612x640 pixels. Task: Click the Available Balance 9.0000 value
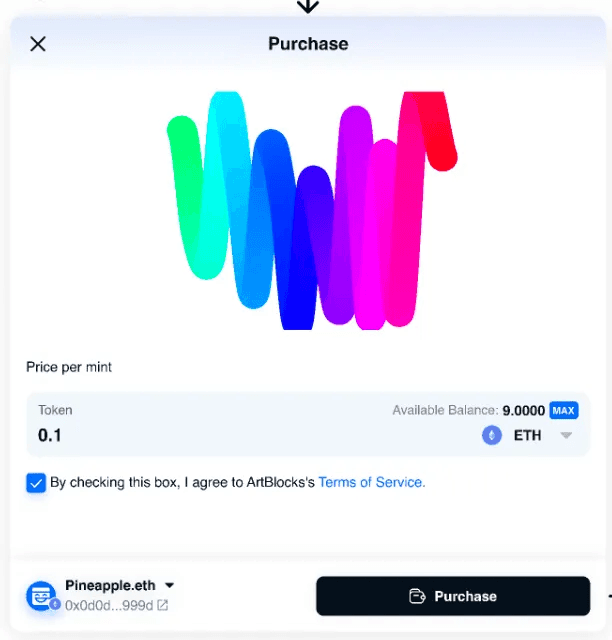(x=523, y=410)
